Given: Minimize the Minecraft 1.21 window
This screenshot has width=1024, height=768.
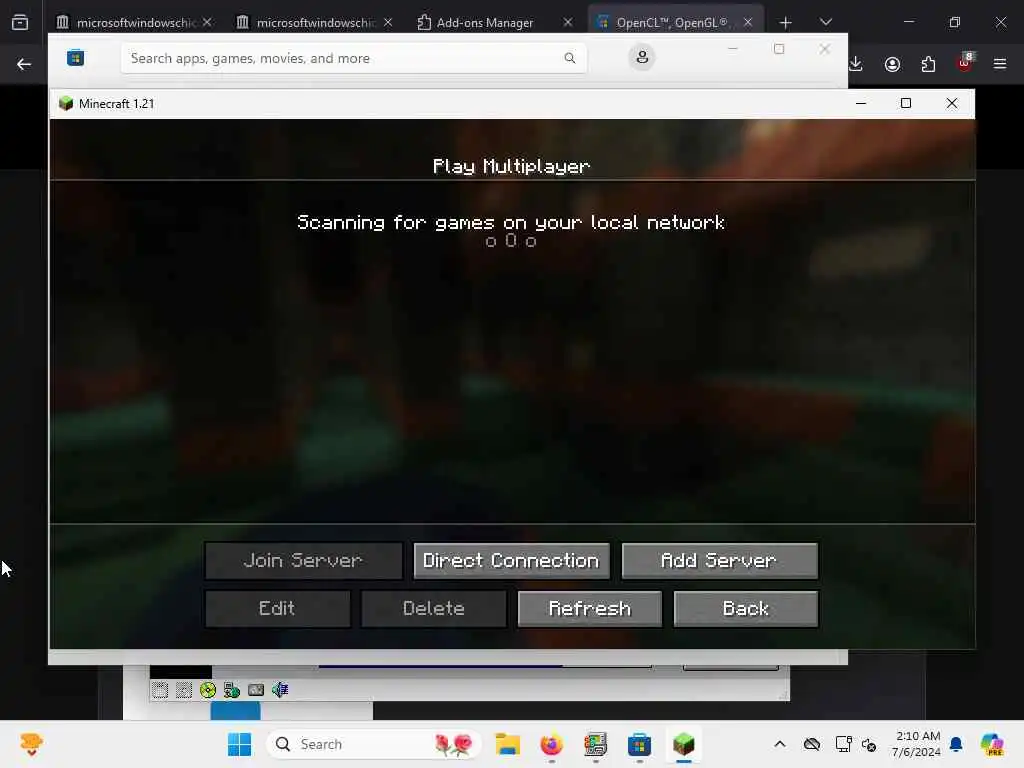Looking at the screenshot, I should (x=861, y=103).
